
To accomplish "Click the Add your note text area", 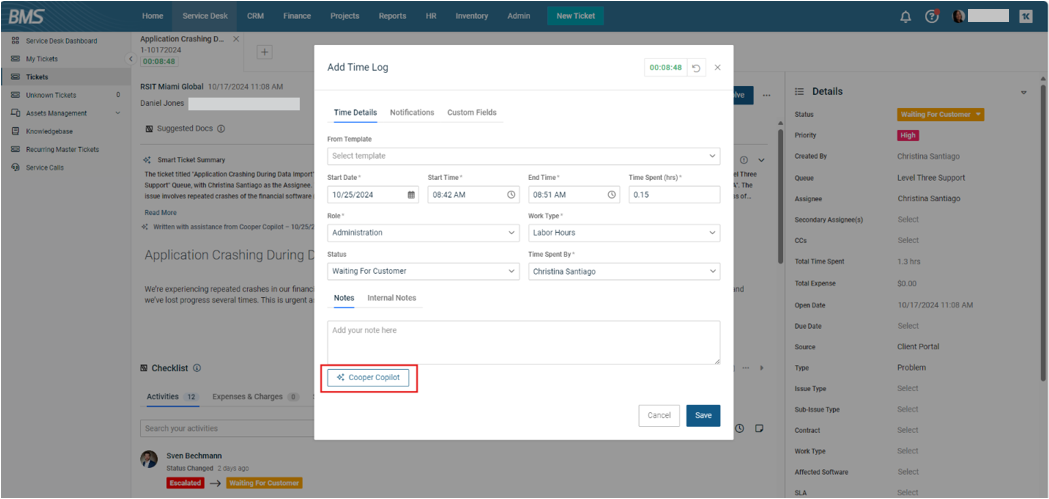I will coord(523,342).
